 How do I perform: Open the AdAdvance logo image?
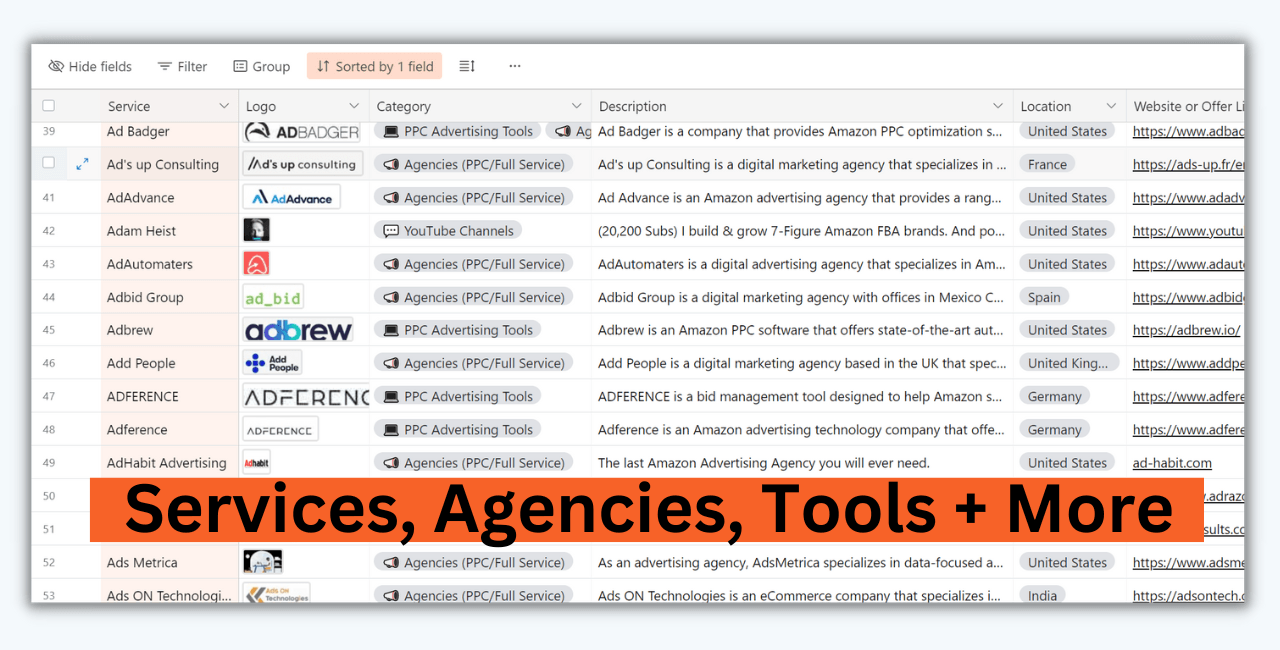(291, 198)
